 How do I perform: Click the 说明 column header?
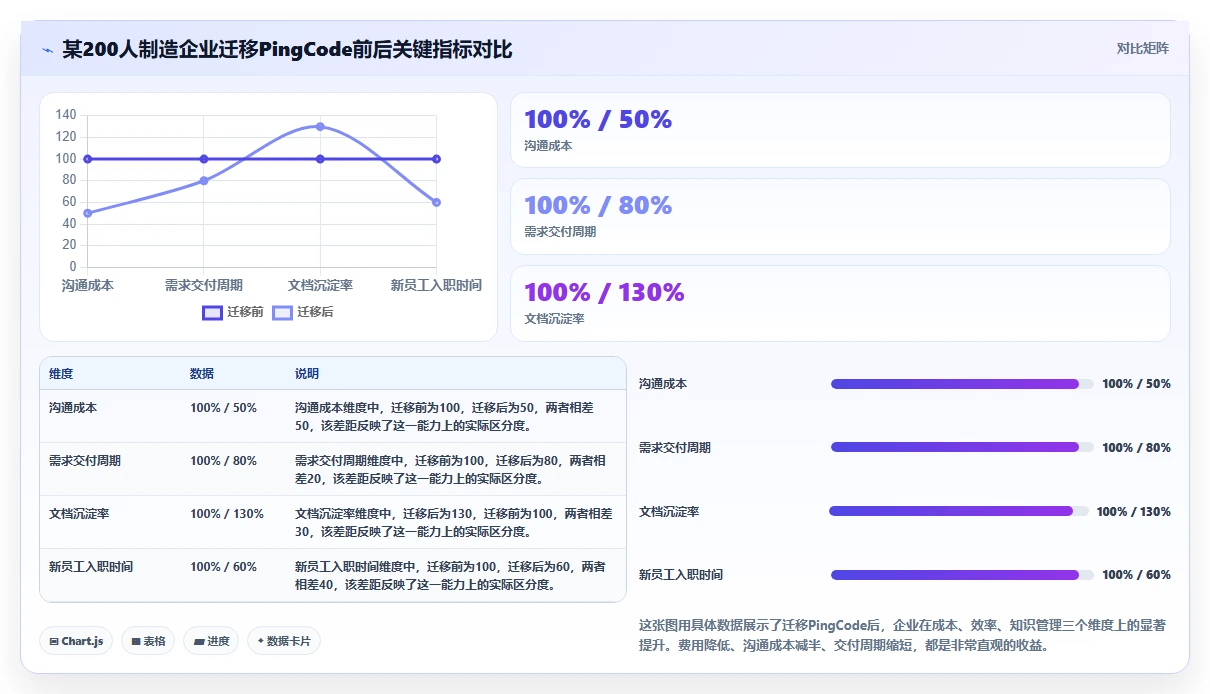point(307,374)
